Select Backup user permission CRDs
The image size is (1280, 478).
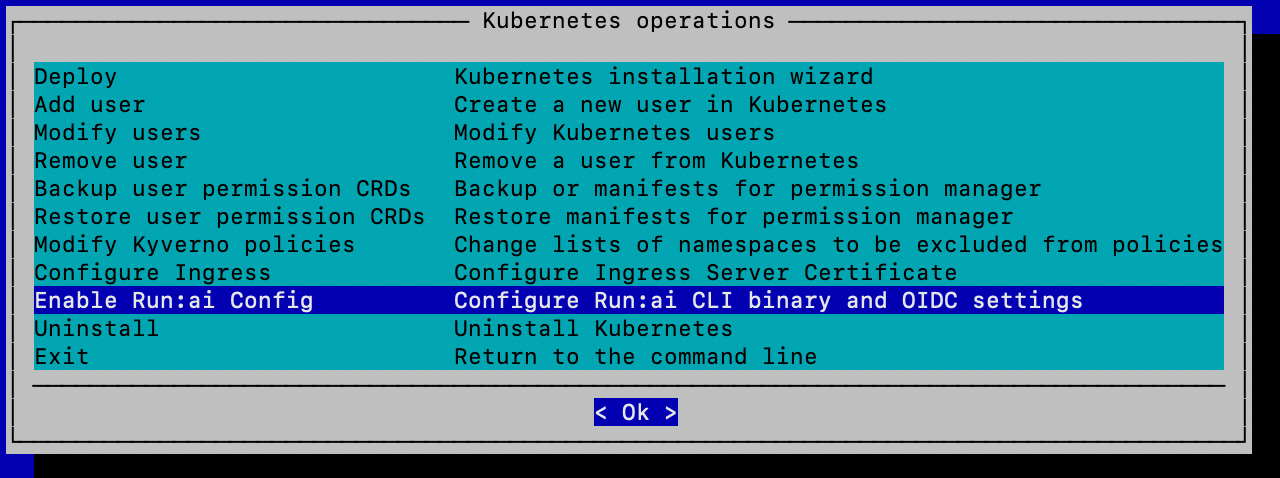coord(223,189)
